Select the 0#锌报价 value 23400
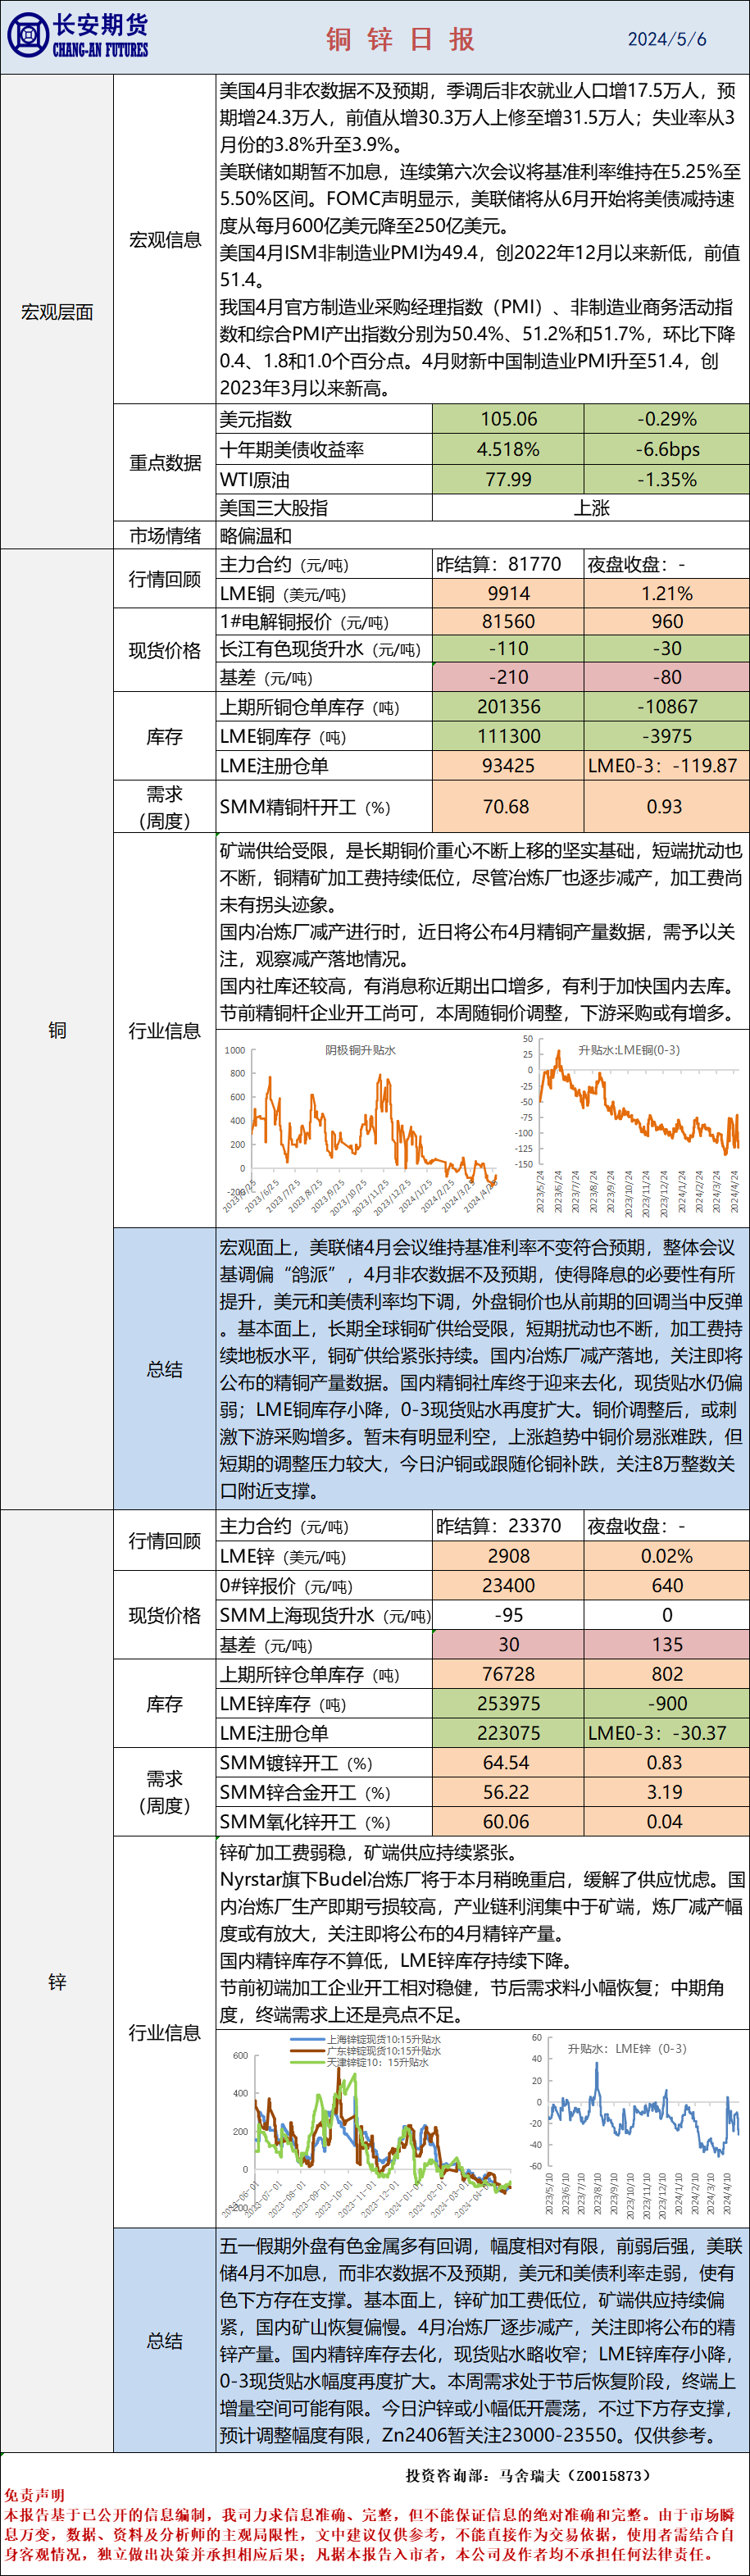The width and height of the screenshot is (750, 2576). 508,1586
